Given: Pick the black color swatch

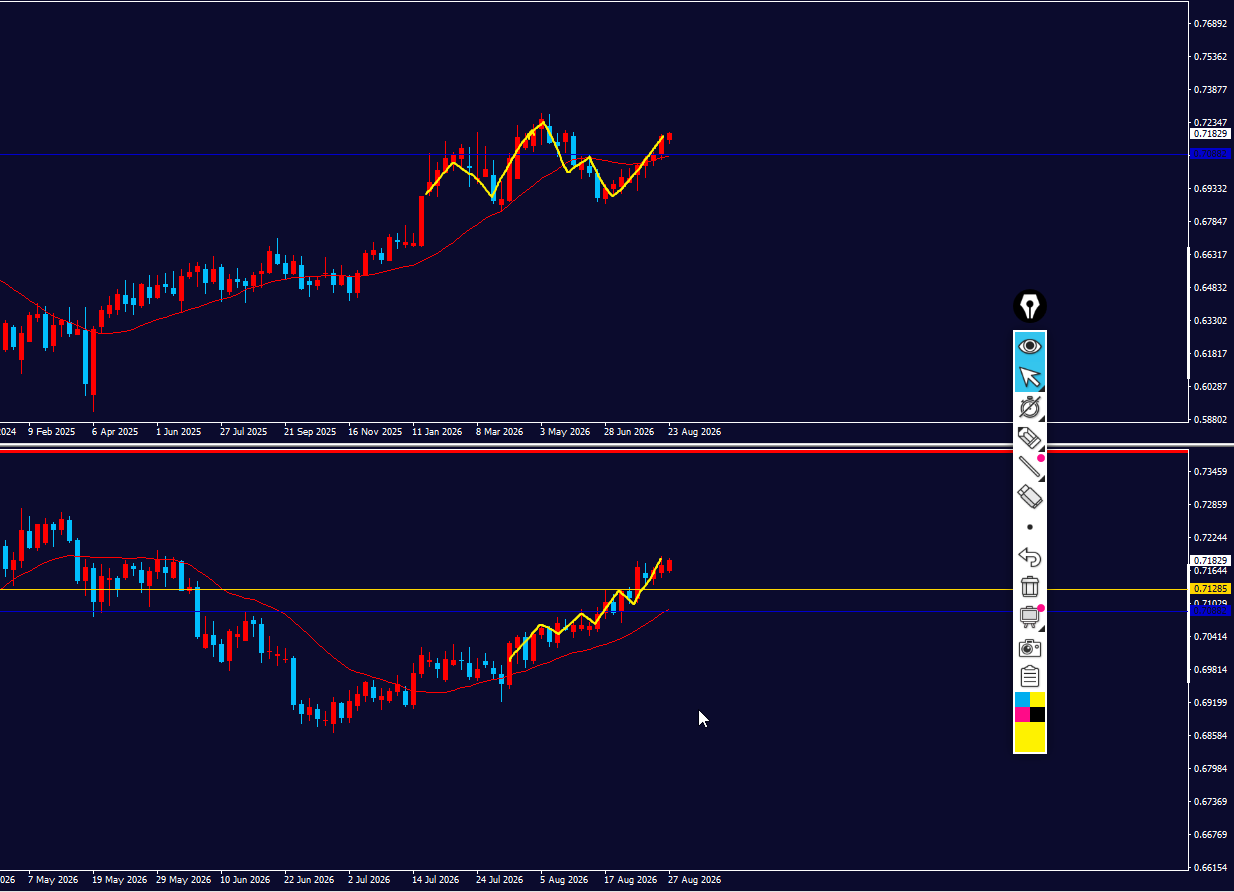Looking at the screenshot, I should 1038,714.
